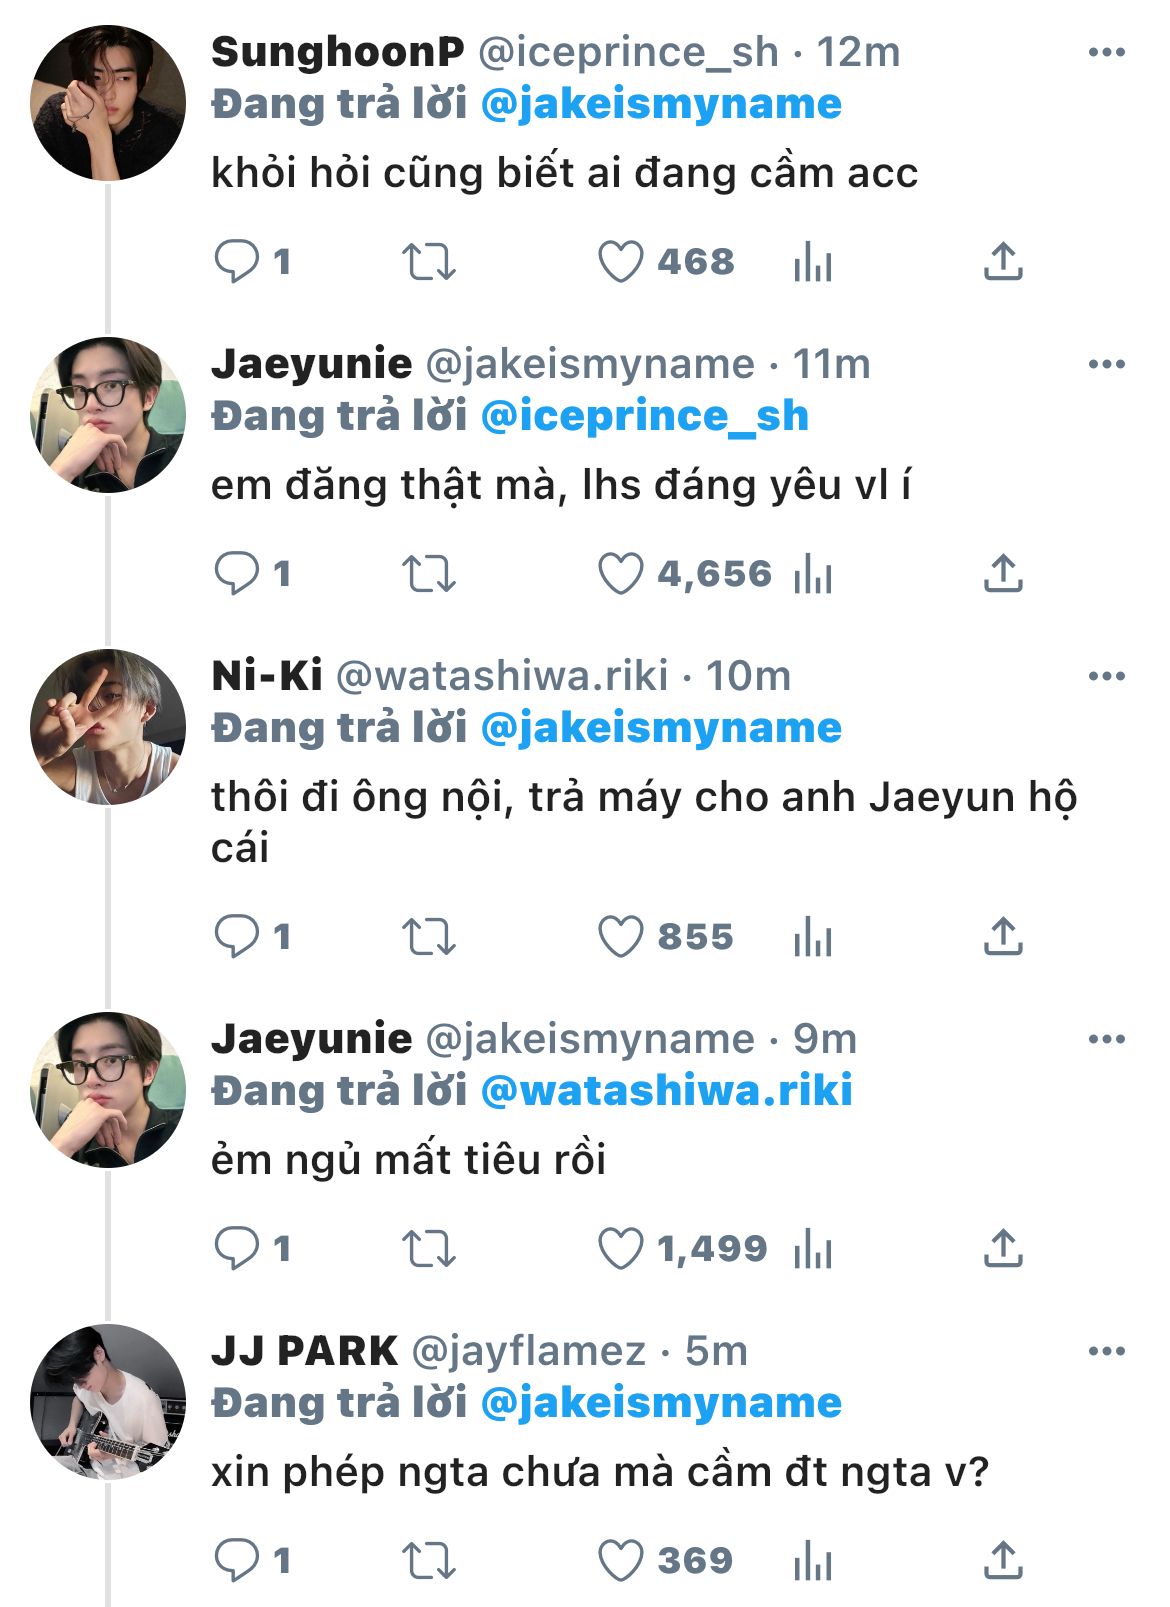Image resolution: width=1170 pixels, height=1607 pixels.
Task: Reply to Ni-Ki's tweet
Action: click(237, 938)
